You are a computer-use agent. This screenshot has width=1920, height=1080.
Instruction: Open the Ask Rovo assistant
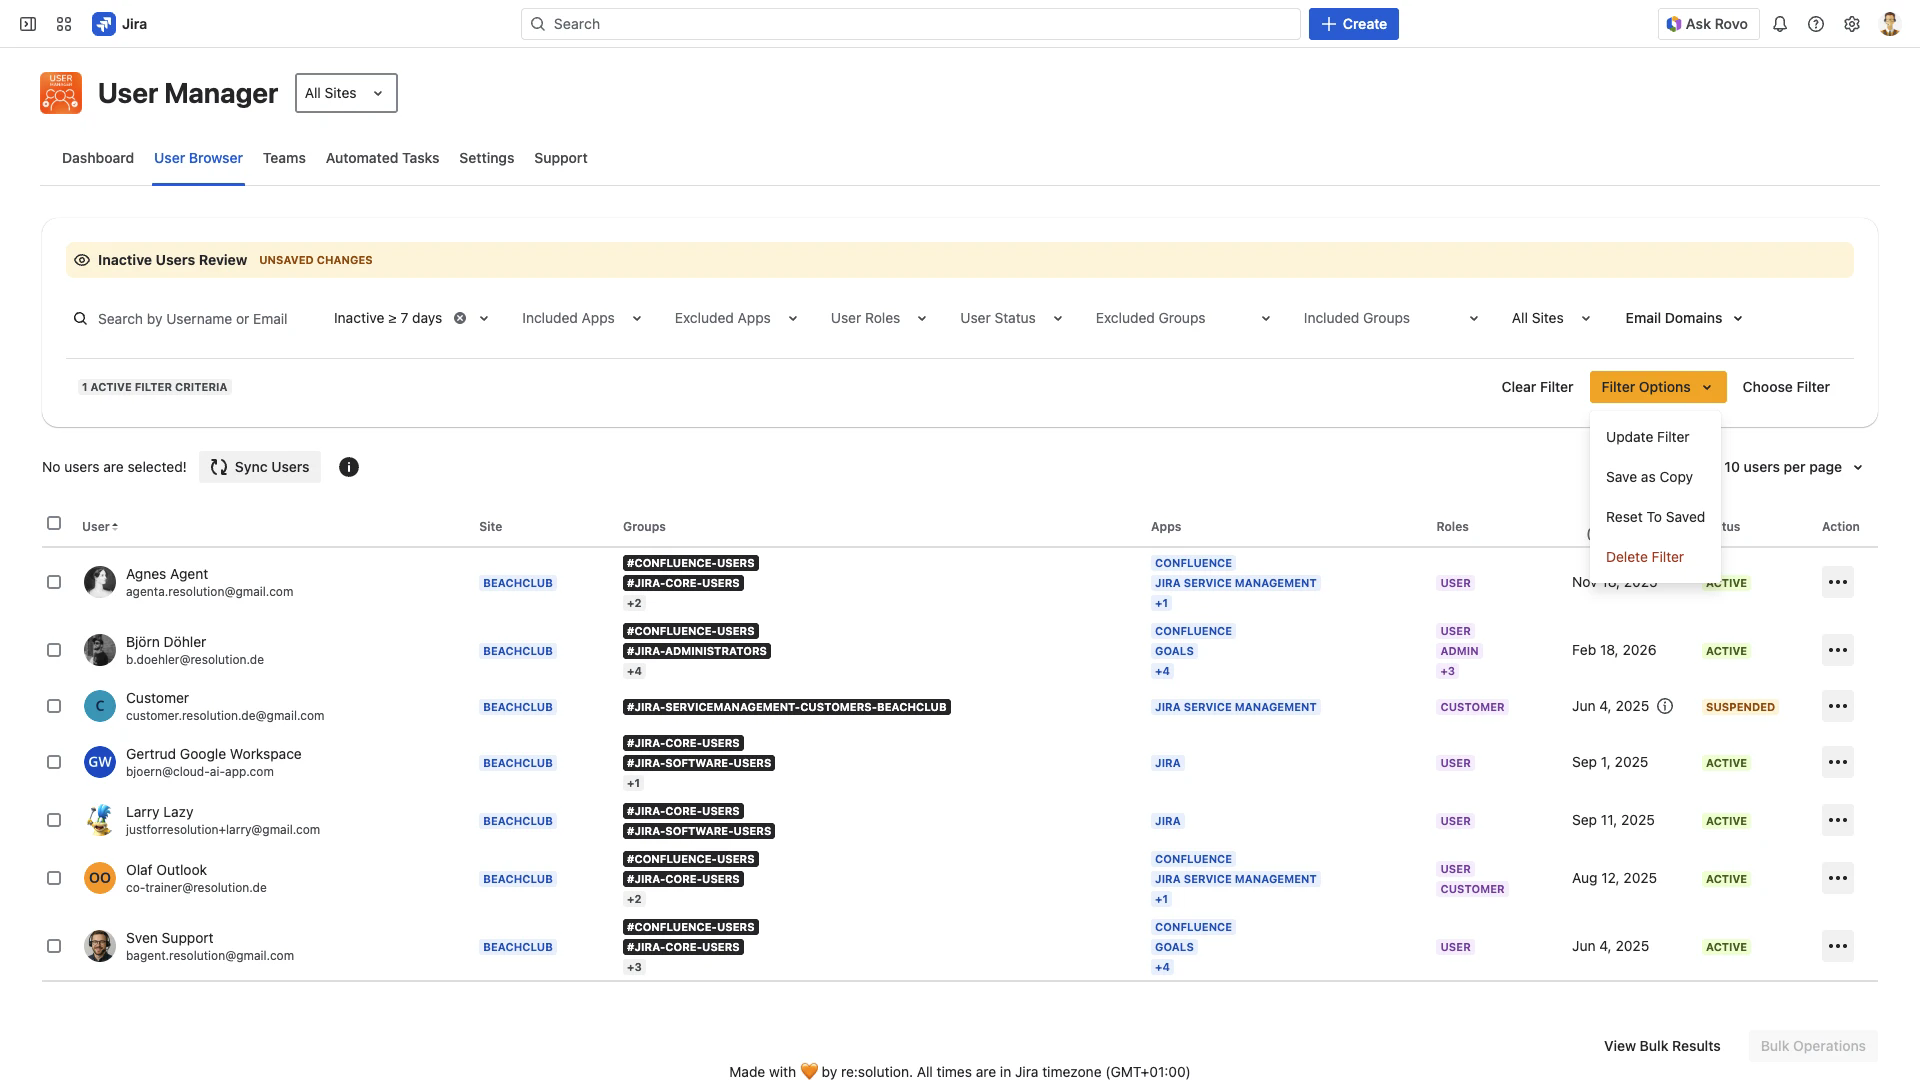[x=1707, y=23]
